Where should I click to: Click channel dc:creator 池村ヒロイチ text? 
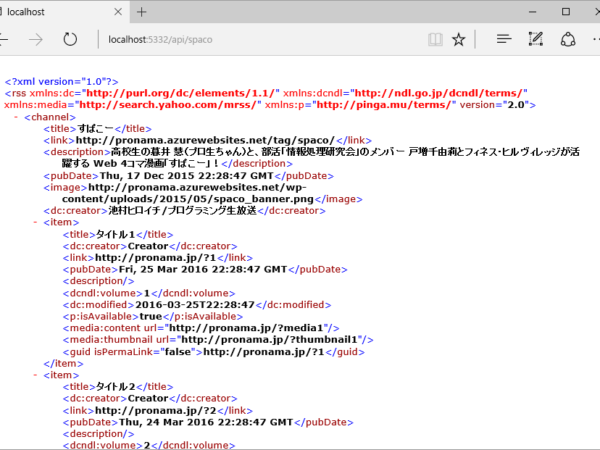coord(182,210)
